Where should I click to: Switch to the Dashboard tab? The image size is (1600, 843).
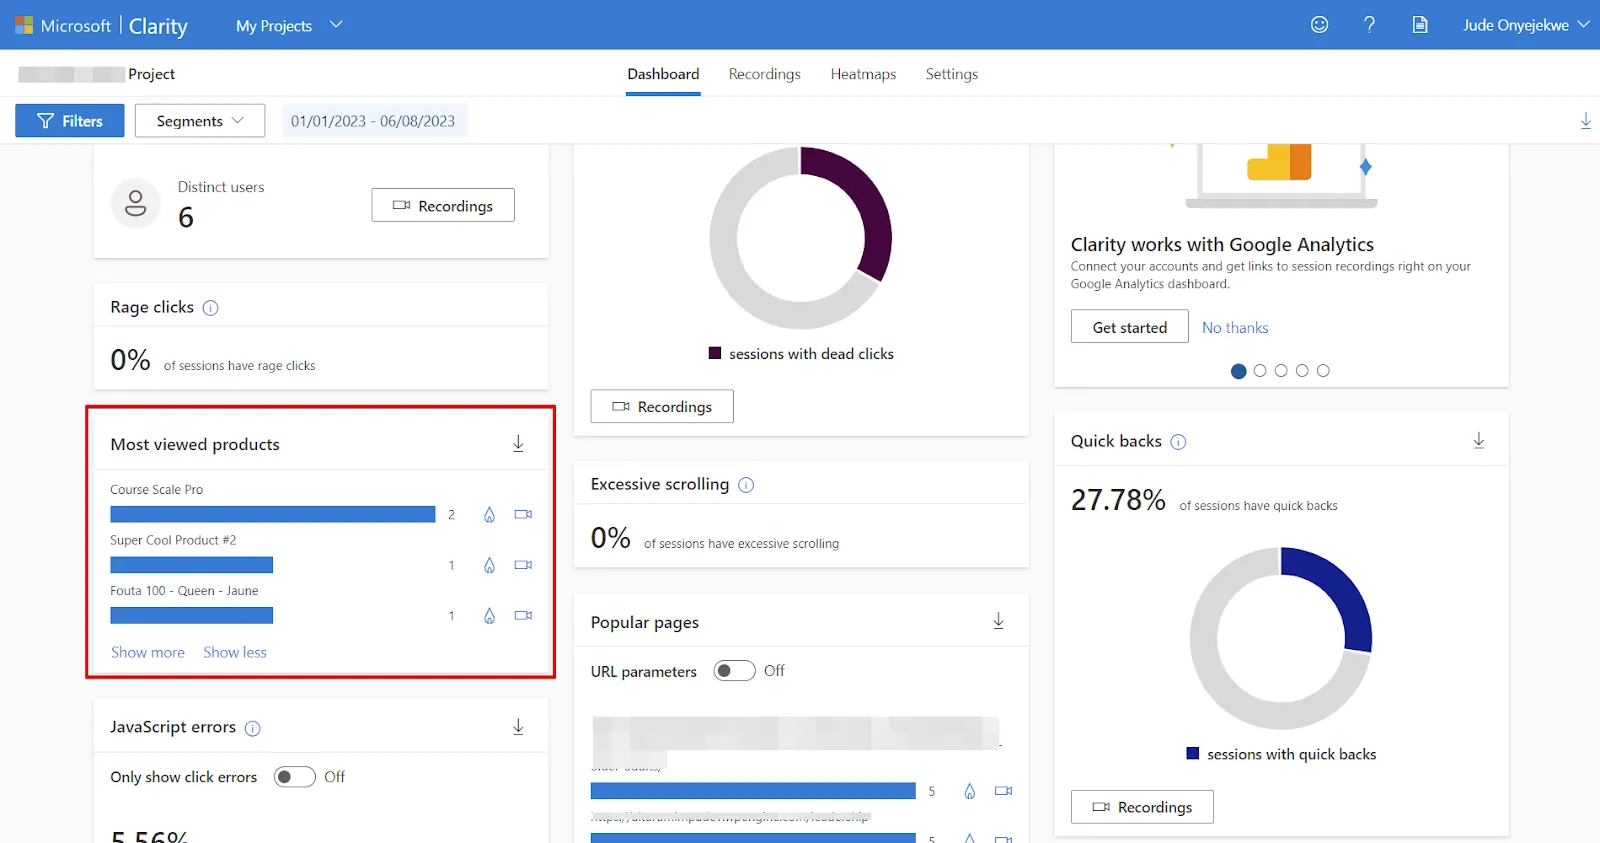[x=663, y=74]
